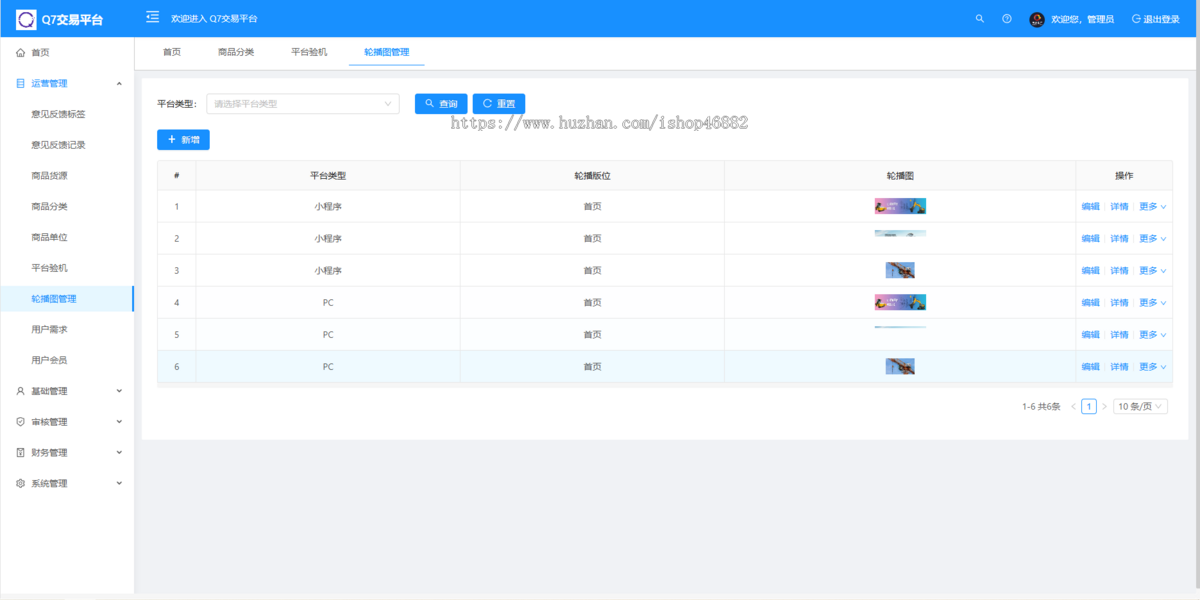This screenshot has height=600, width=1200.
Task: Click 详情 link for row 2
Action: [x=1119, y=239]
